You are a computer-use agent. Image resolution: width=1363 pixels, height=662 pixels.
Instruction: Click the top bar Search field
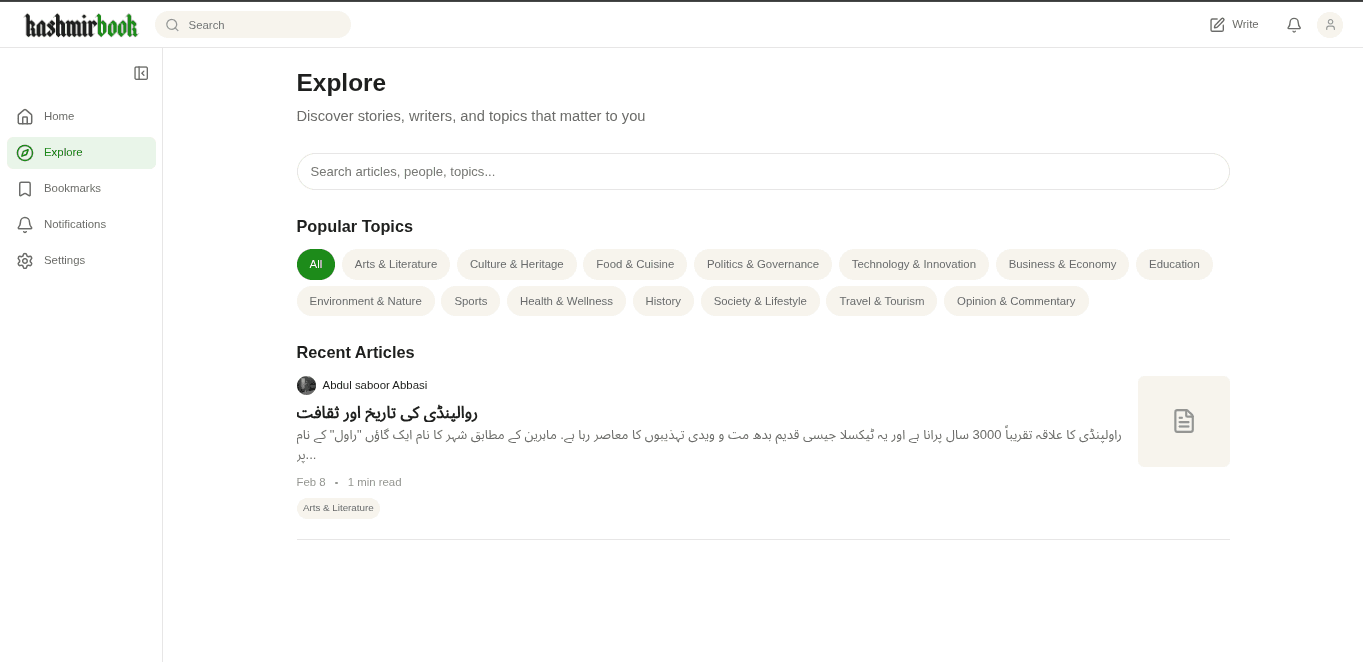point(262,25)
